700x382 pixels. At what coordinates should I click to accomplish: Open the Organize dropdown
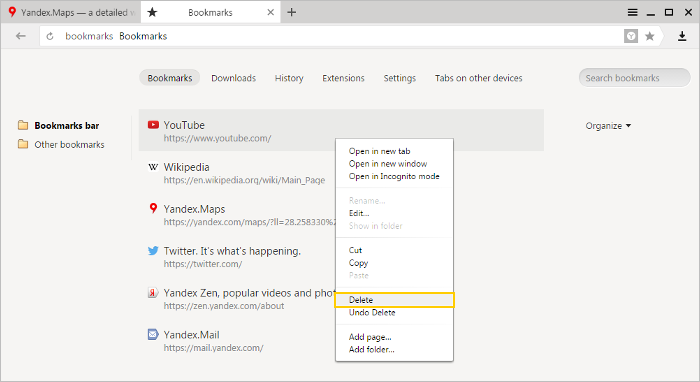(608, 126)
